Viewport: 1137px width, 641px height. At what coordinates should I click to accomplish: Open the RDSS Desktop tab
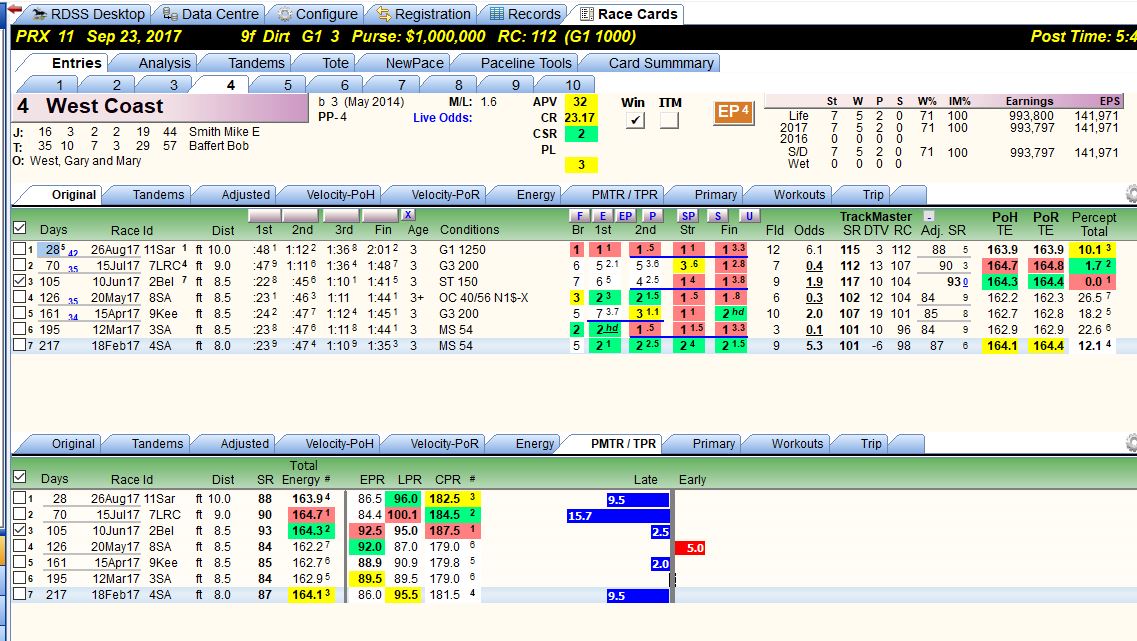88,14
